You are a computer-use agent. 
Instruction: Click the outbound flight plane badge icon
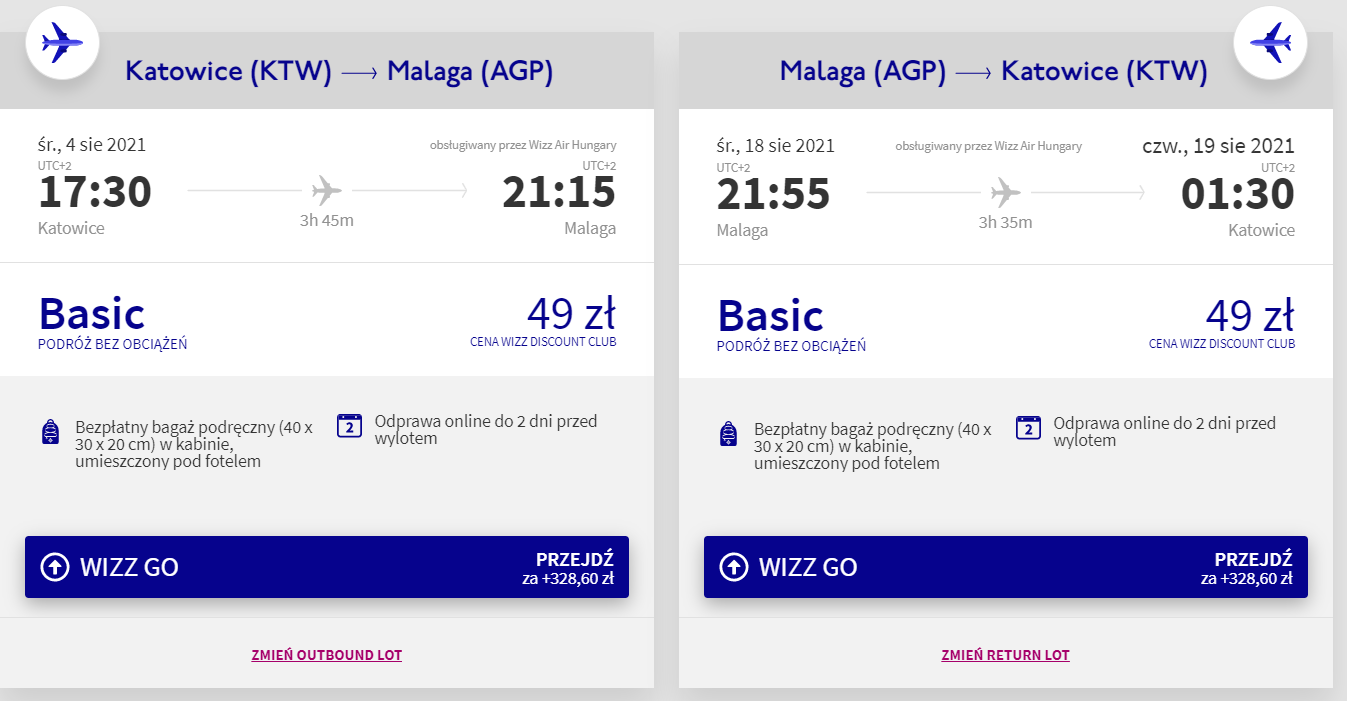point(62,43)
